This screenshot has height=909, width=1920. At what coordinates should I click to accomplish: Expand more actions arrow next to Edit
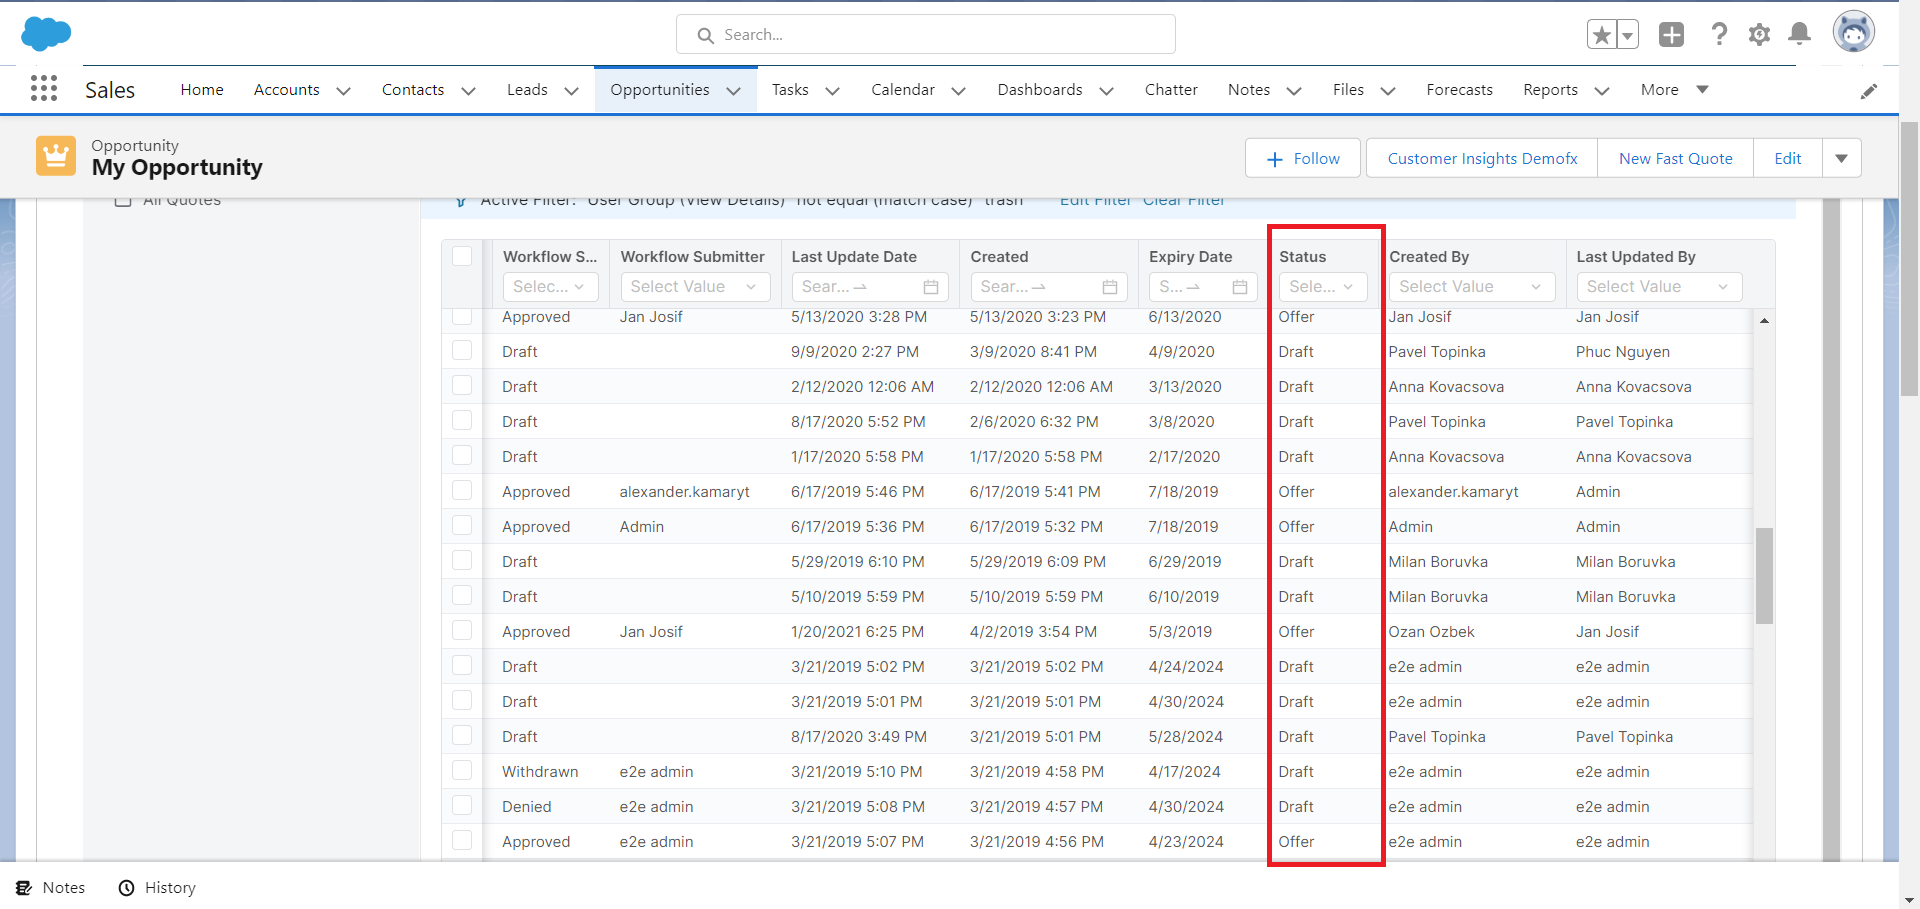point(1841,158)
